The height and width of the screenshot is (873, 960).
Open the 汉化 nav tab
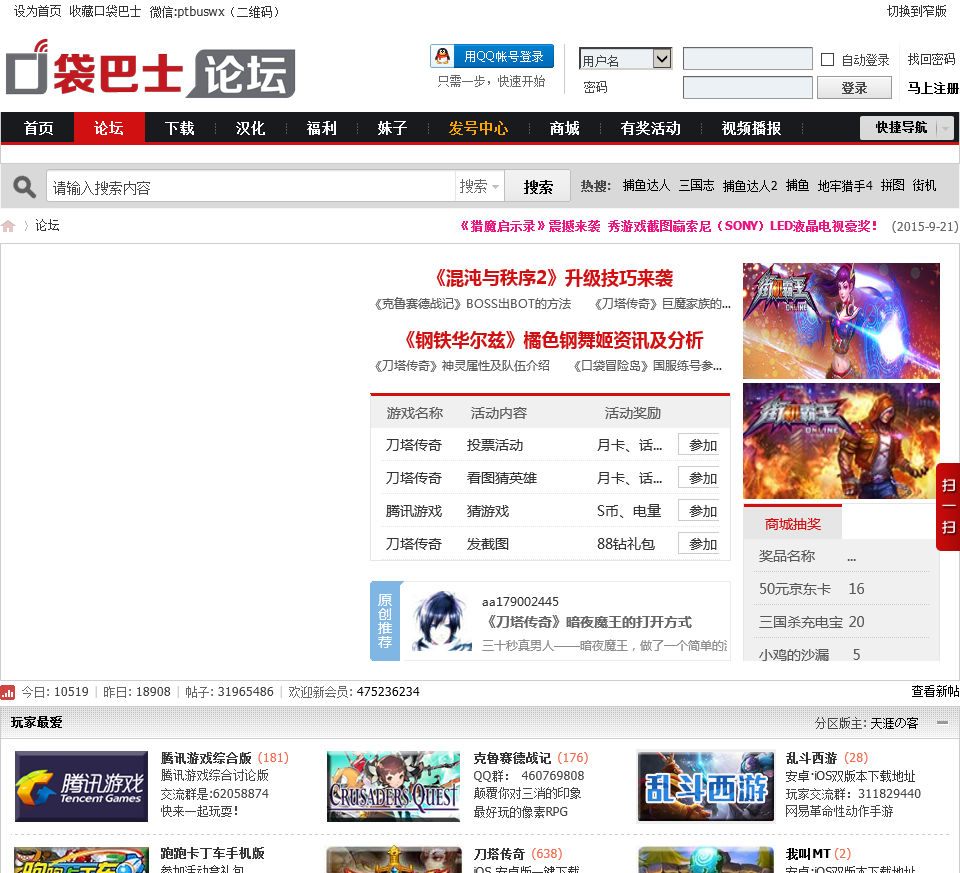point(250,128)
